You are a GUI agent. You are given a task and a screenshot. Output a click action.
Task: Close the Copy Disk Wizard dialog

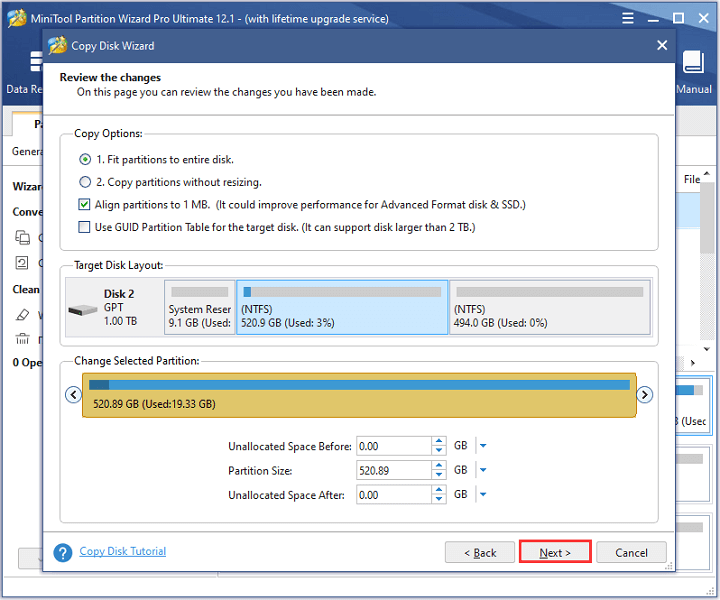(662, 45)
